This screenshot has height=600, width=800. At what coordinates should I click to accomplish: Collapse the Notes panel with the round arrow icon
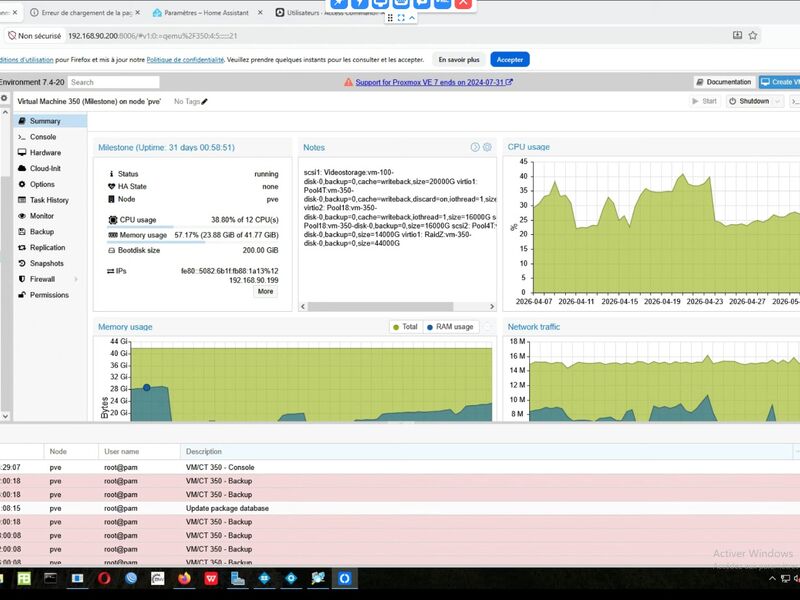pos(475,147)
